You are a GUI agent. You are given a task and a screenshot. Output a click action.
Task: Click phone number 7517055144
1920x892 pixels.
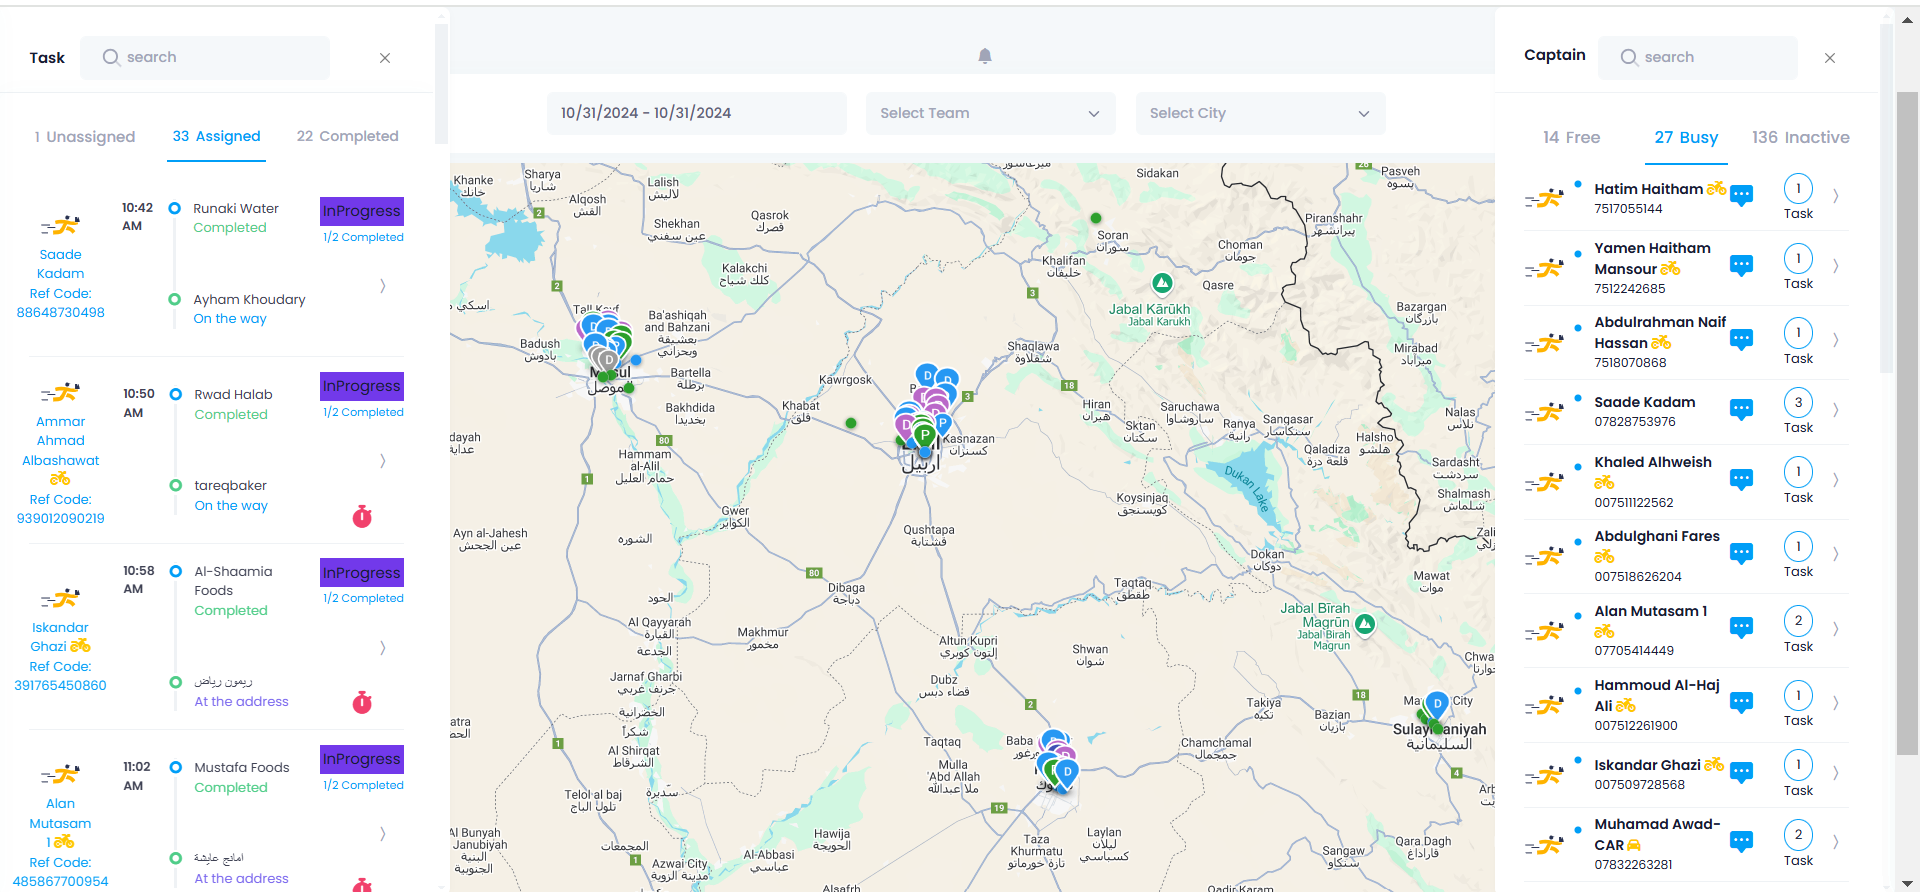pyautogui.click(x=1628, y=209)
